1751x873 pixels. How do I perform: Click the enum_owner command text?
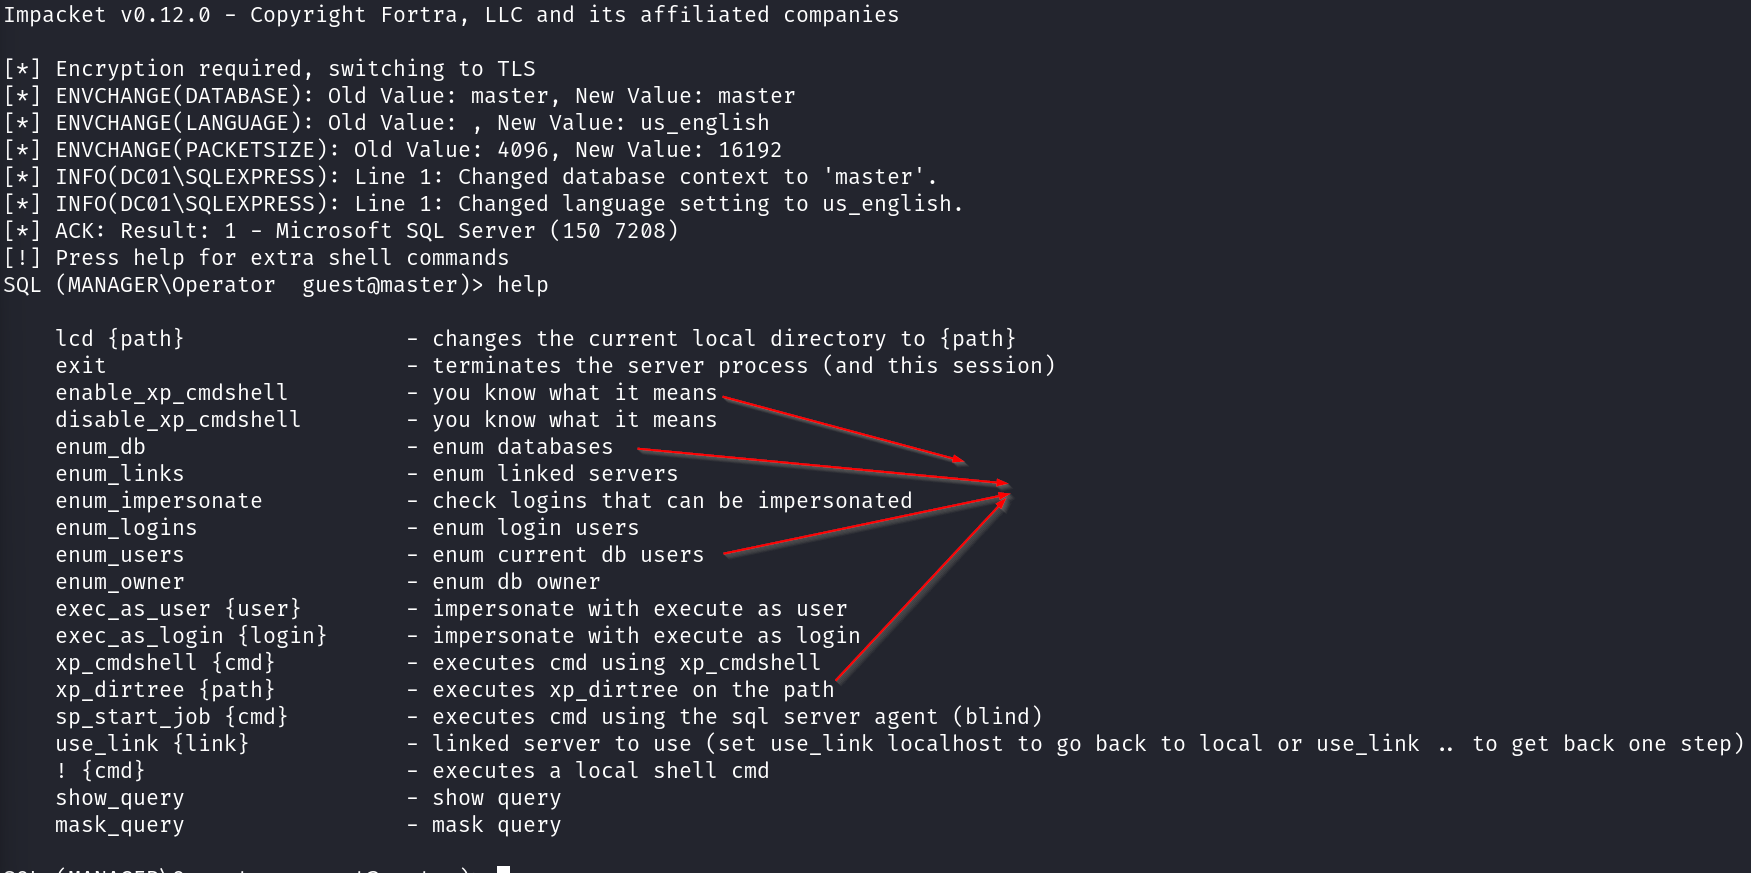120,582
